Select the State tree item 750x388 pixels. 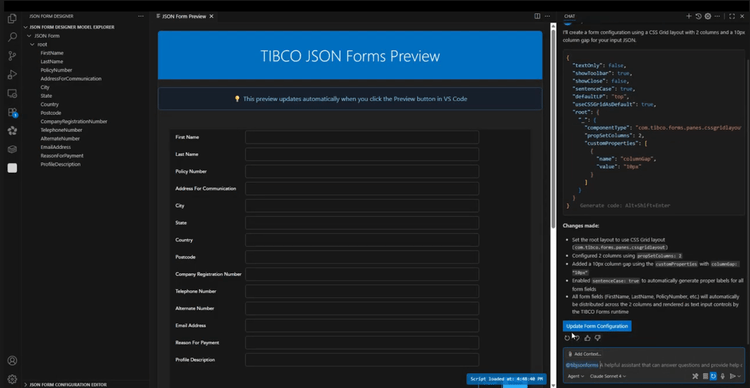click(x=46, y=96)
